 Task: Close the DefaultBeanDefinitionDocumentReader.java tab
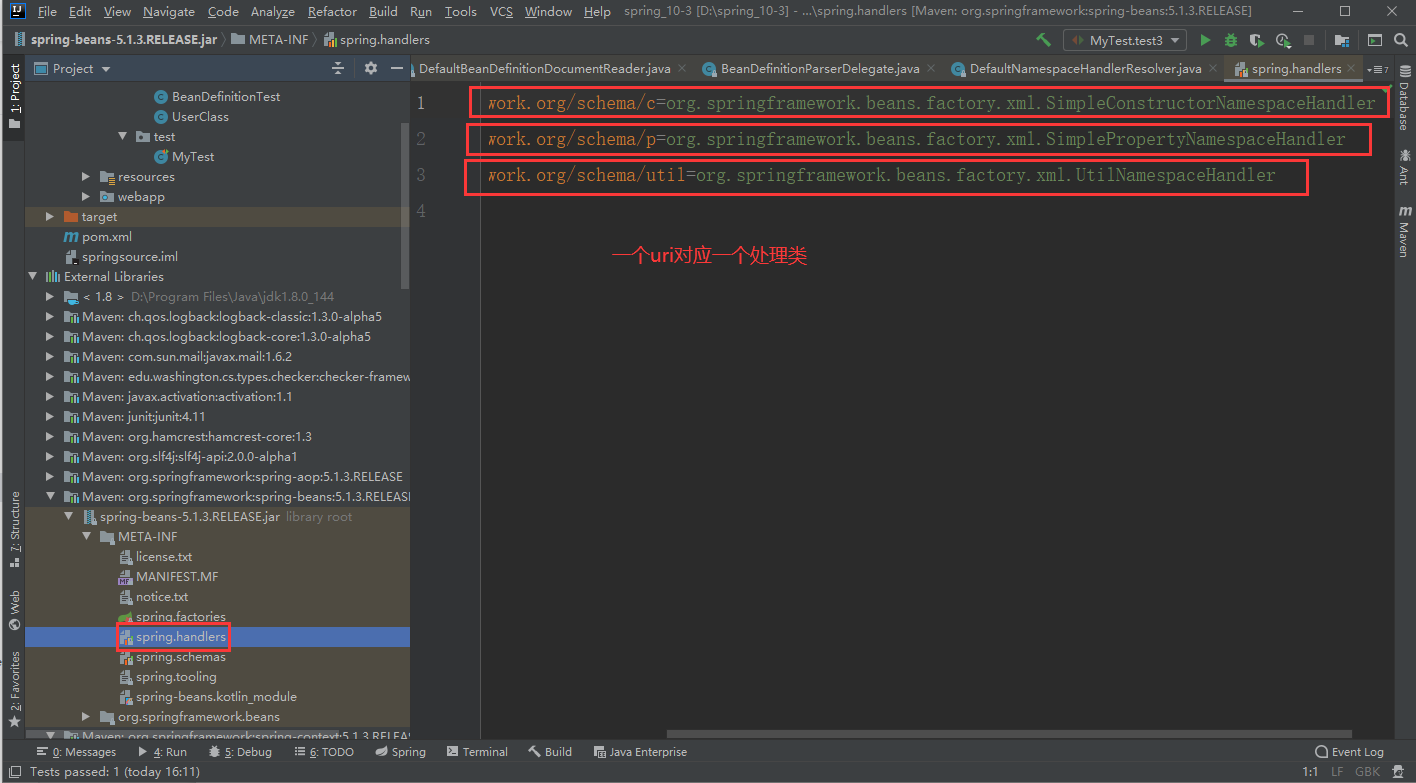[x=682, y=69]
